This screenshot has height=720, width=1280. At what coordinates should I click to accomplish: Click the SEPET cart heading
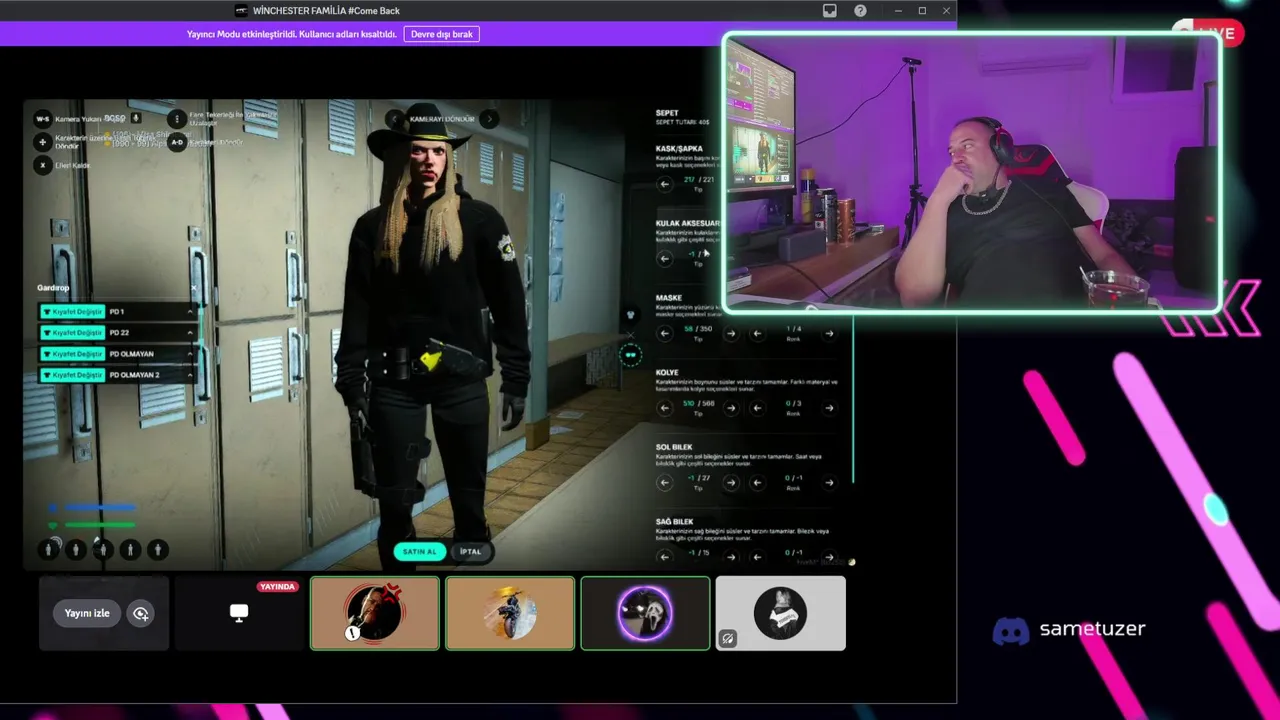pyautogui.click(x=667, y=113)
